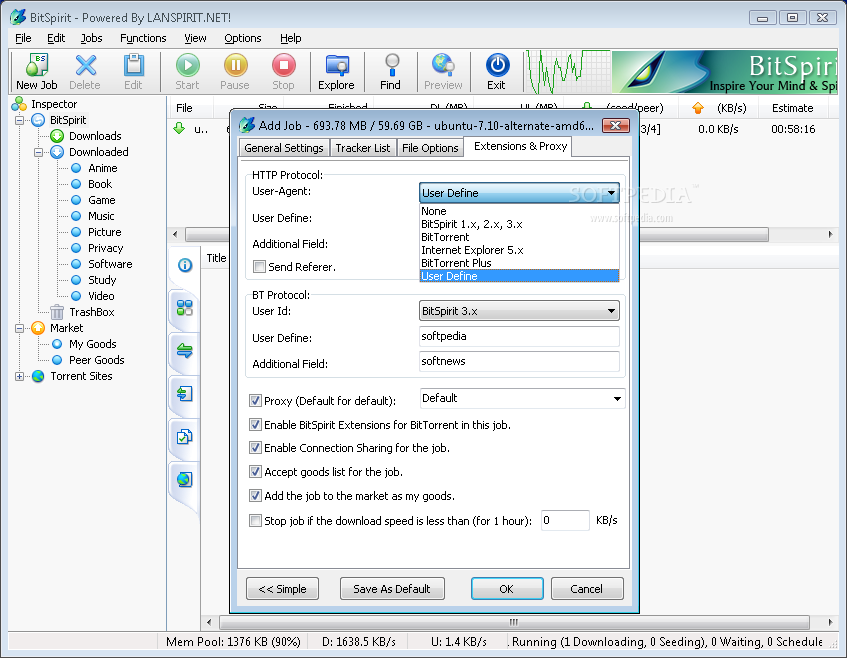Open the green transfer arrows tab icon
This screenshot has height=658, width=847.
pyautogui.click(x=185, y=351)
